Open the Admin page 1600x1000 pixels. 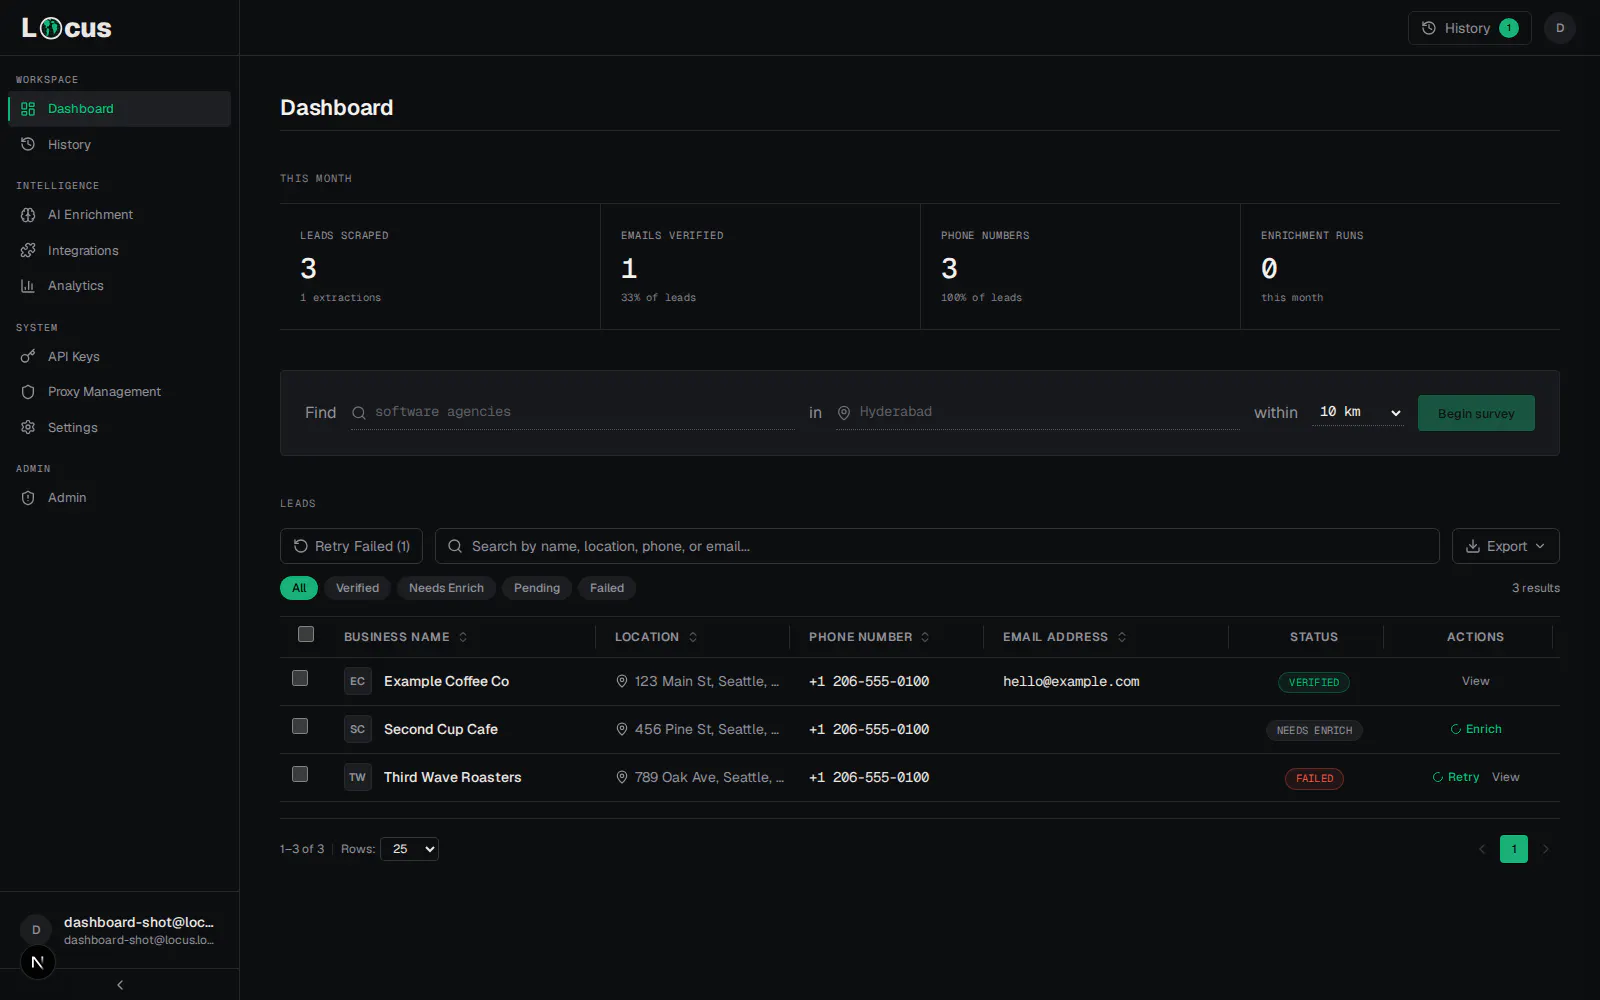tap(119, 498)
